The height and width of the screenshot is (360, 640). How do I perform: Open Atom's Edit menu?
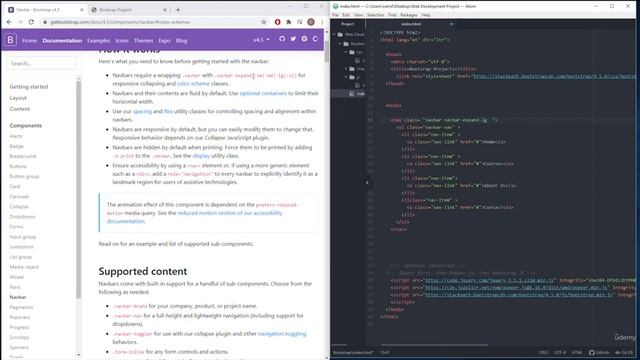(x=346, y=15)
